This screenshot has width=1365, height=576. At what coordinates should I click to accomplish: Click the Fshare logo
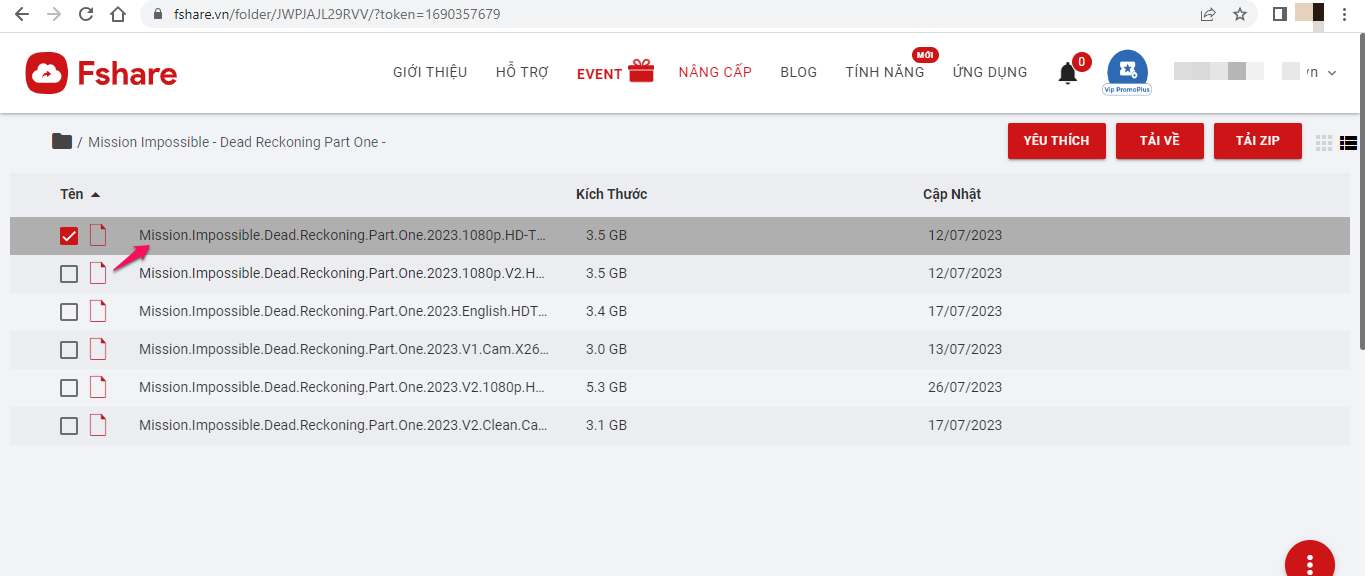101,73
